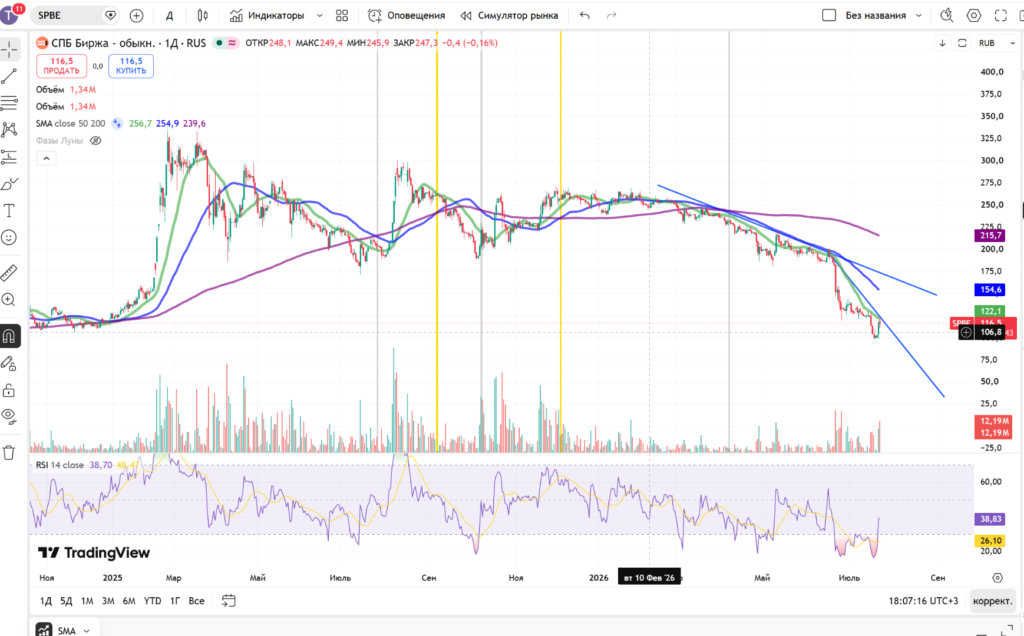This screenshot has height=636, width=1024.
Task: Toggle the коррект. adjustment button
Action: pos(992,601)
